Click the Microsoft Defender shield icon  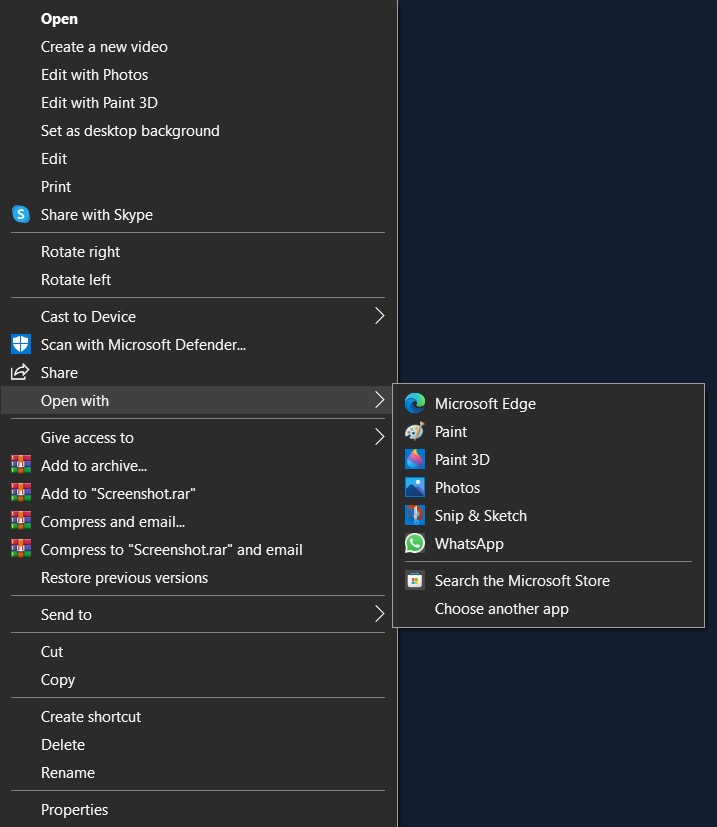pos(21,344)
